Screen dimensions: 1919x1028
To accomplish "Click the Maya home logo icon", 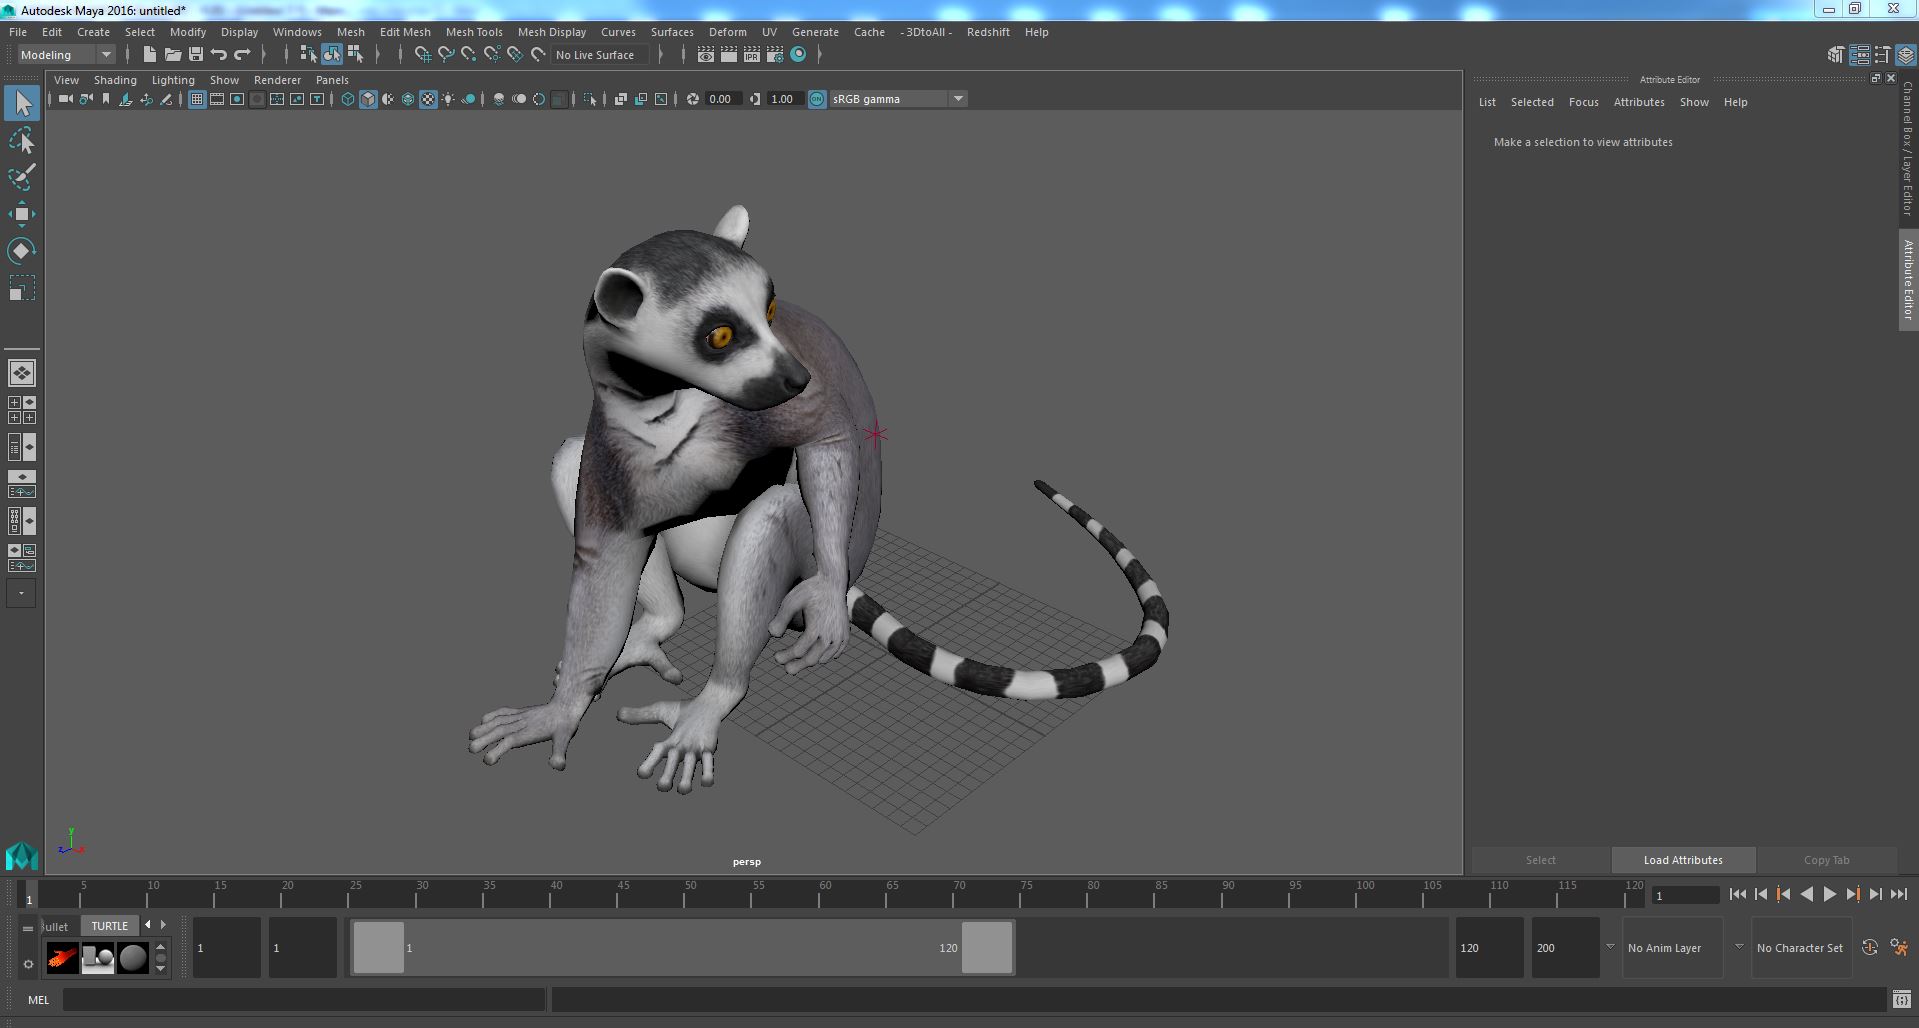I will pos(21,856).
